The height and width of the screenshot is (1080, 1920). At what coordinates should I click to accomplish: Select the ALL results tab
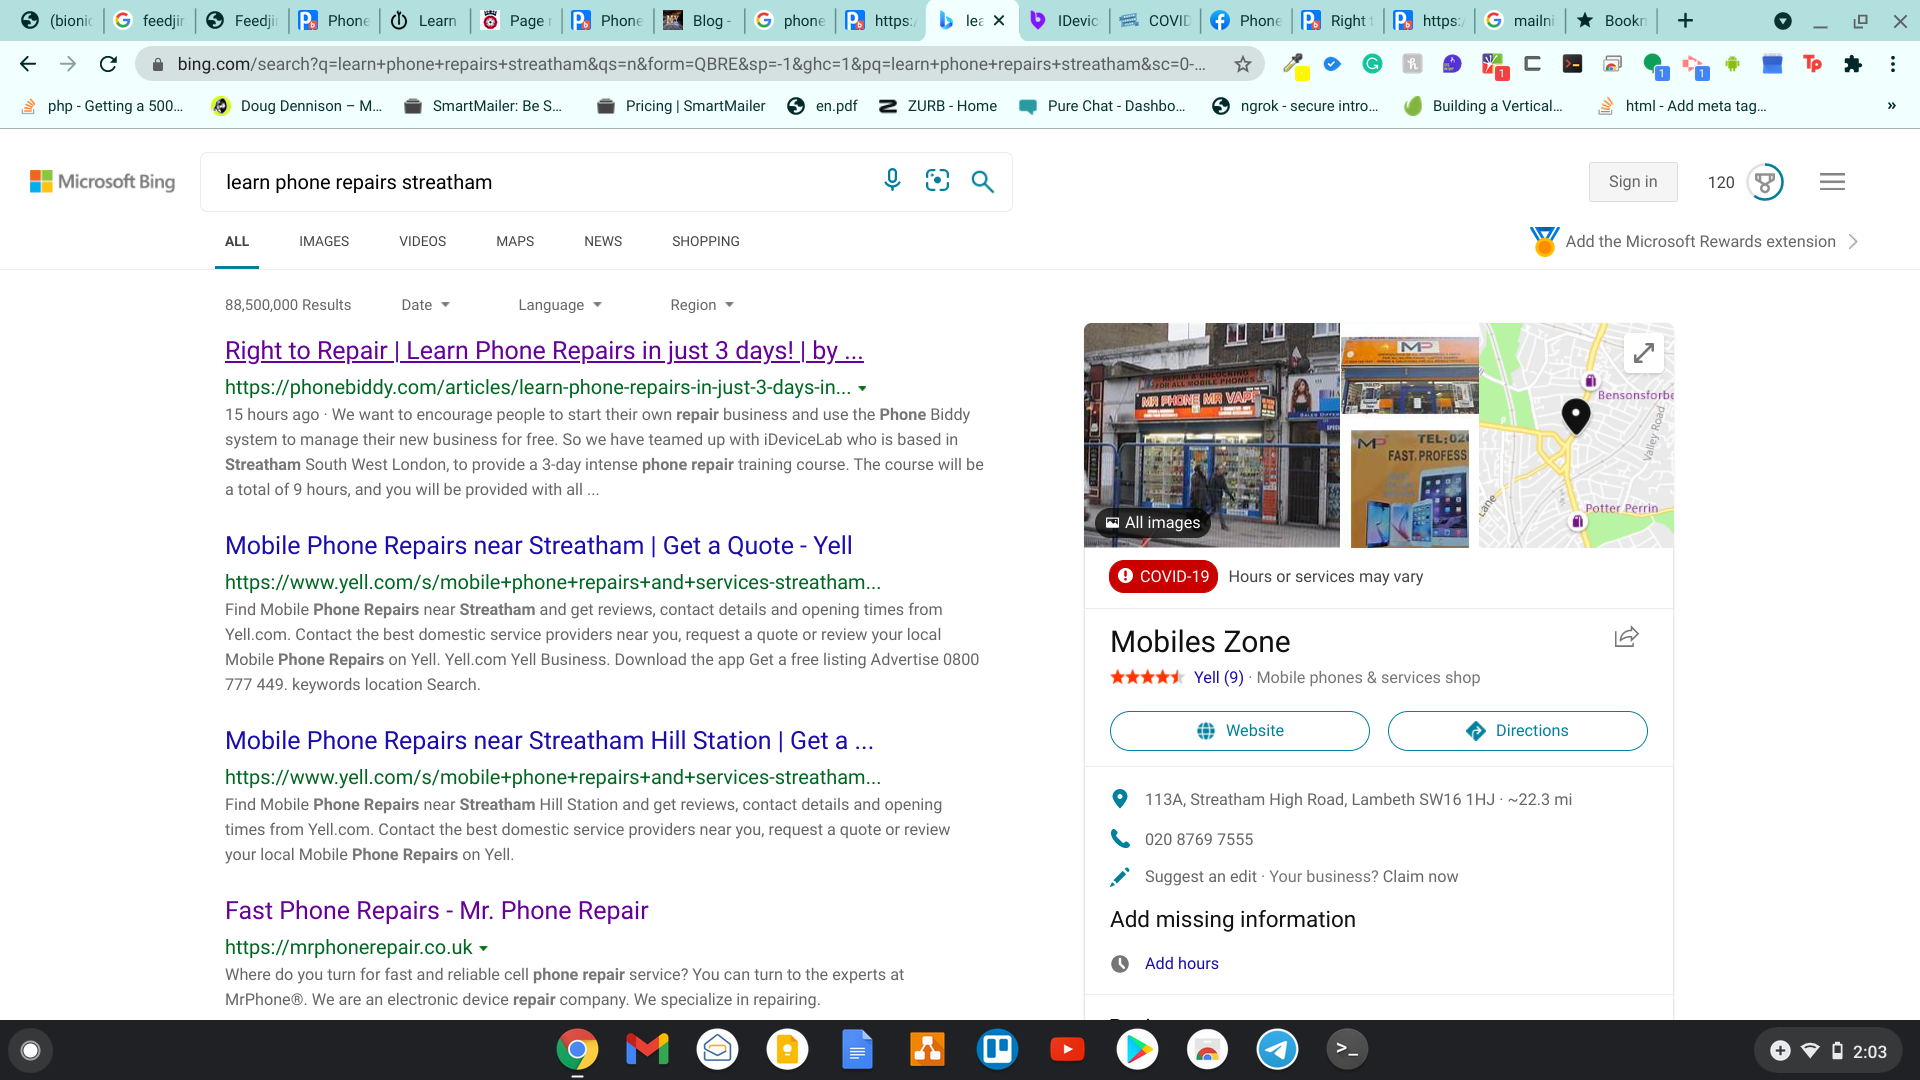point(237,241)
